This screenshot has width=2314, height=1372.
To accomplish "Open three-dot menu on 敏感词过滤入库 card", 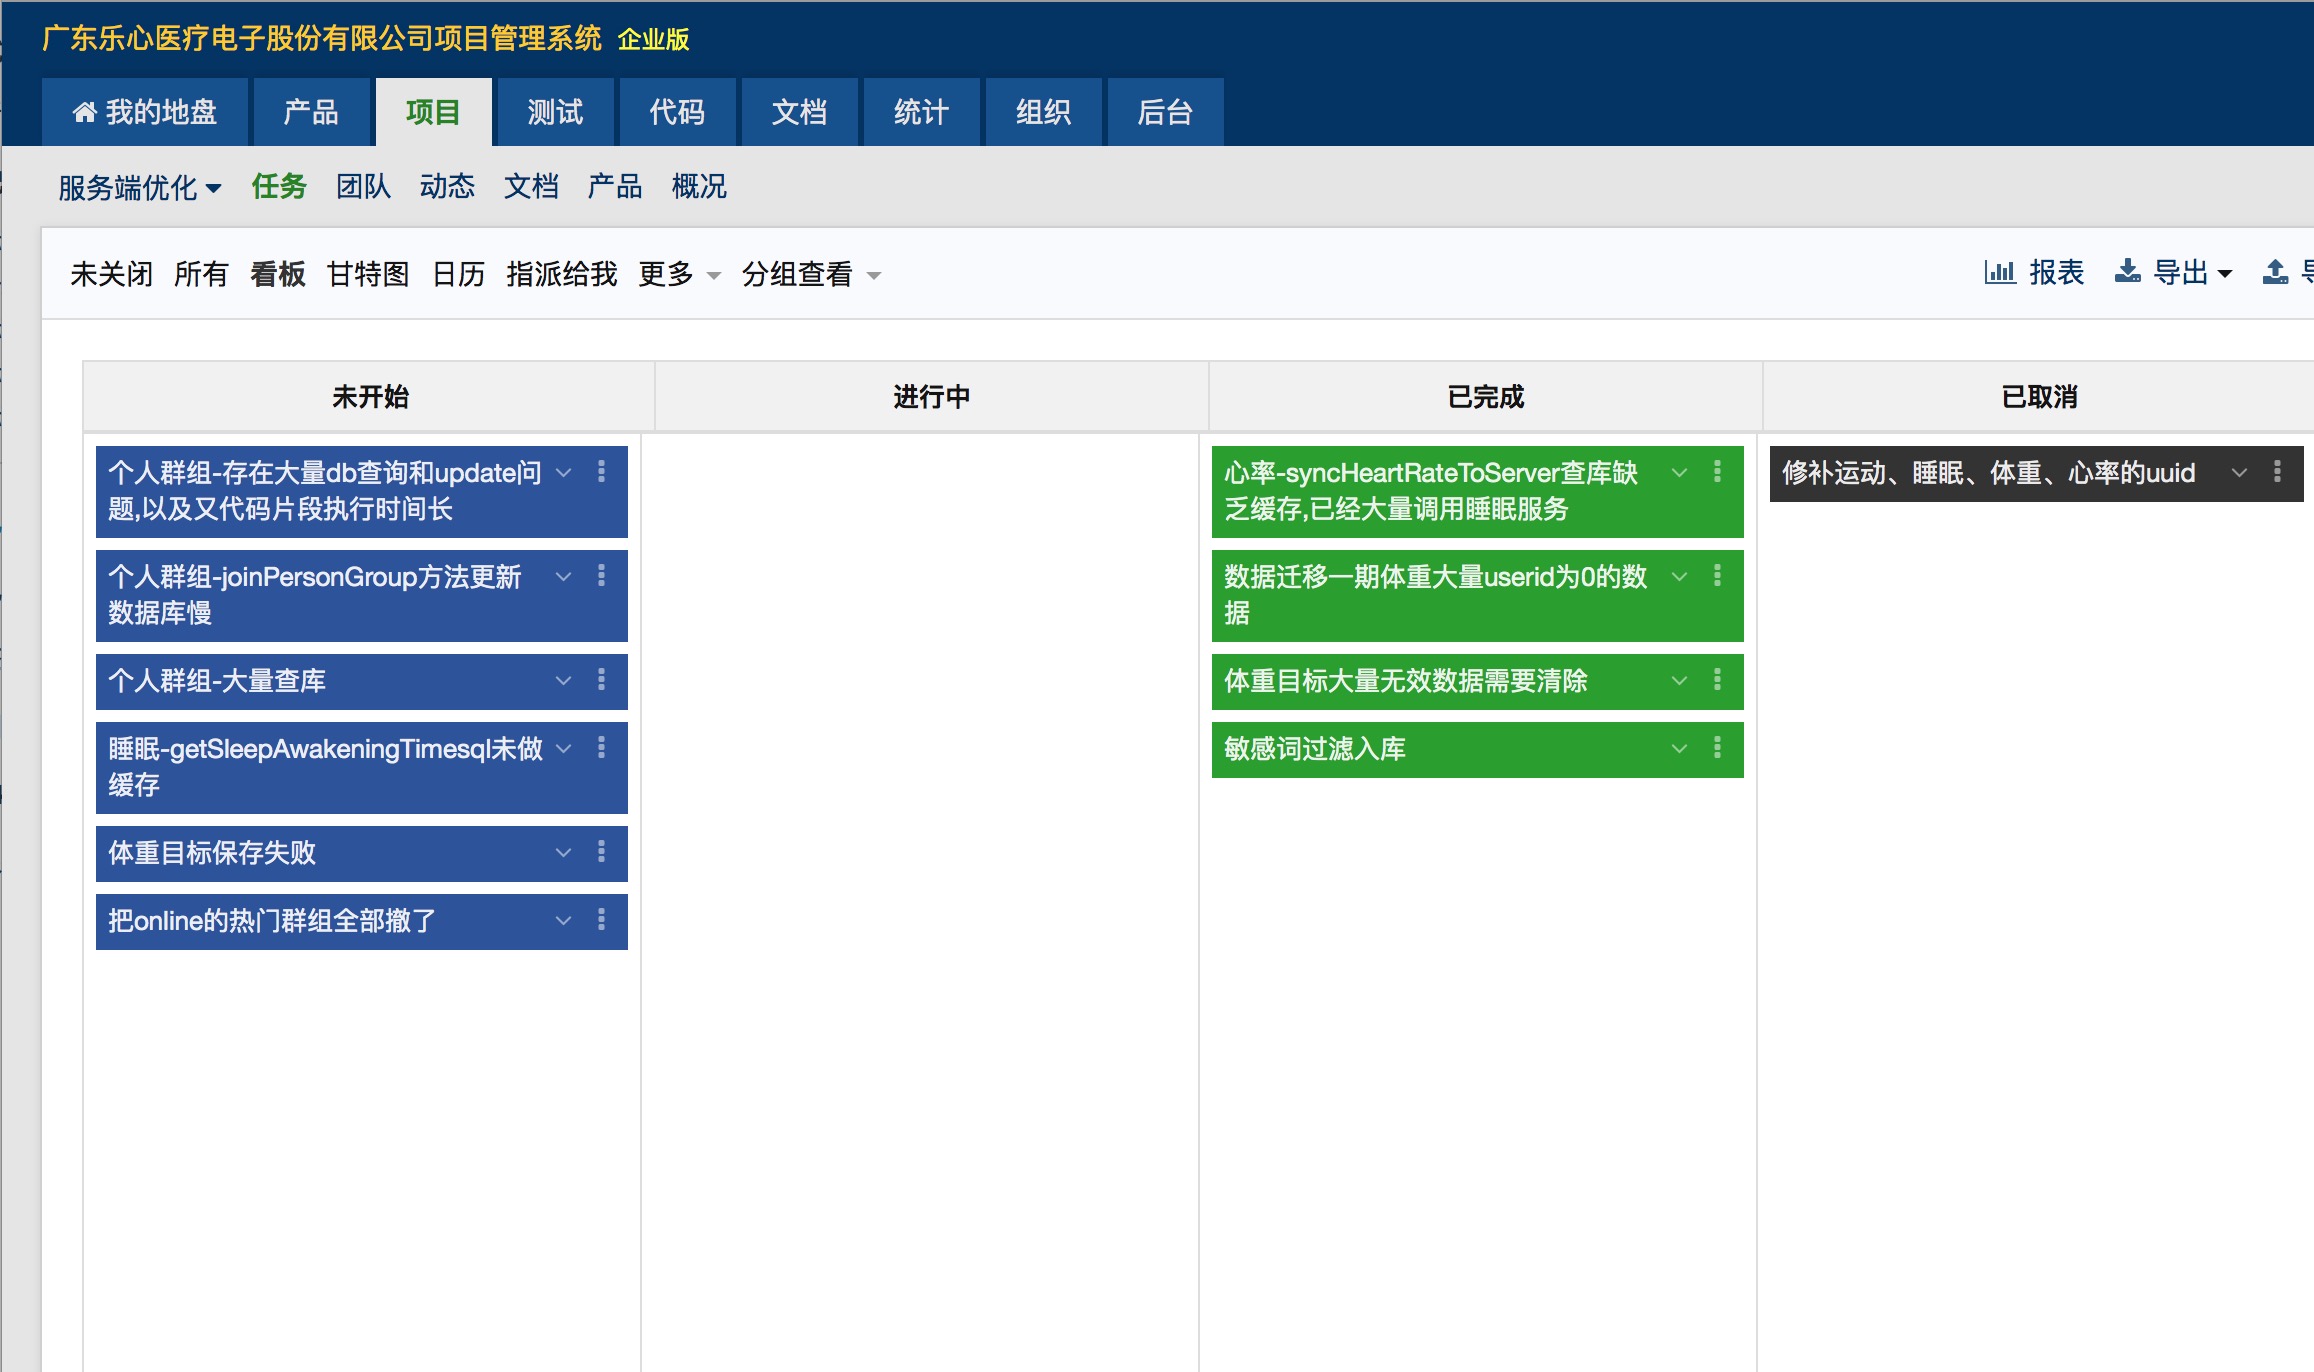I will click(x=1717, y=748).
